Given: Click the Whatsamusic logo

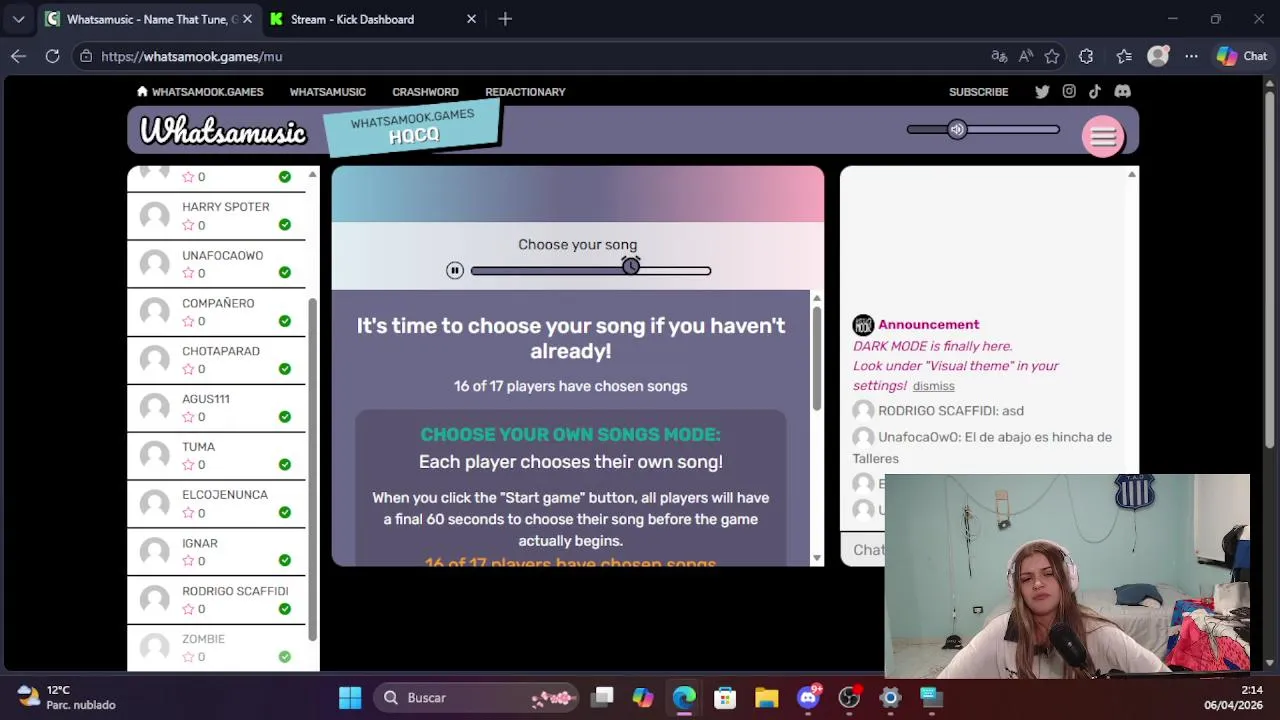Looking at the screenshot, I should (x=223, y=131).
